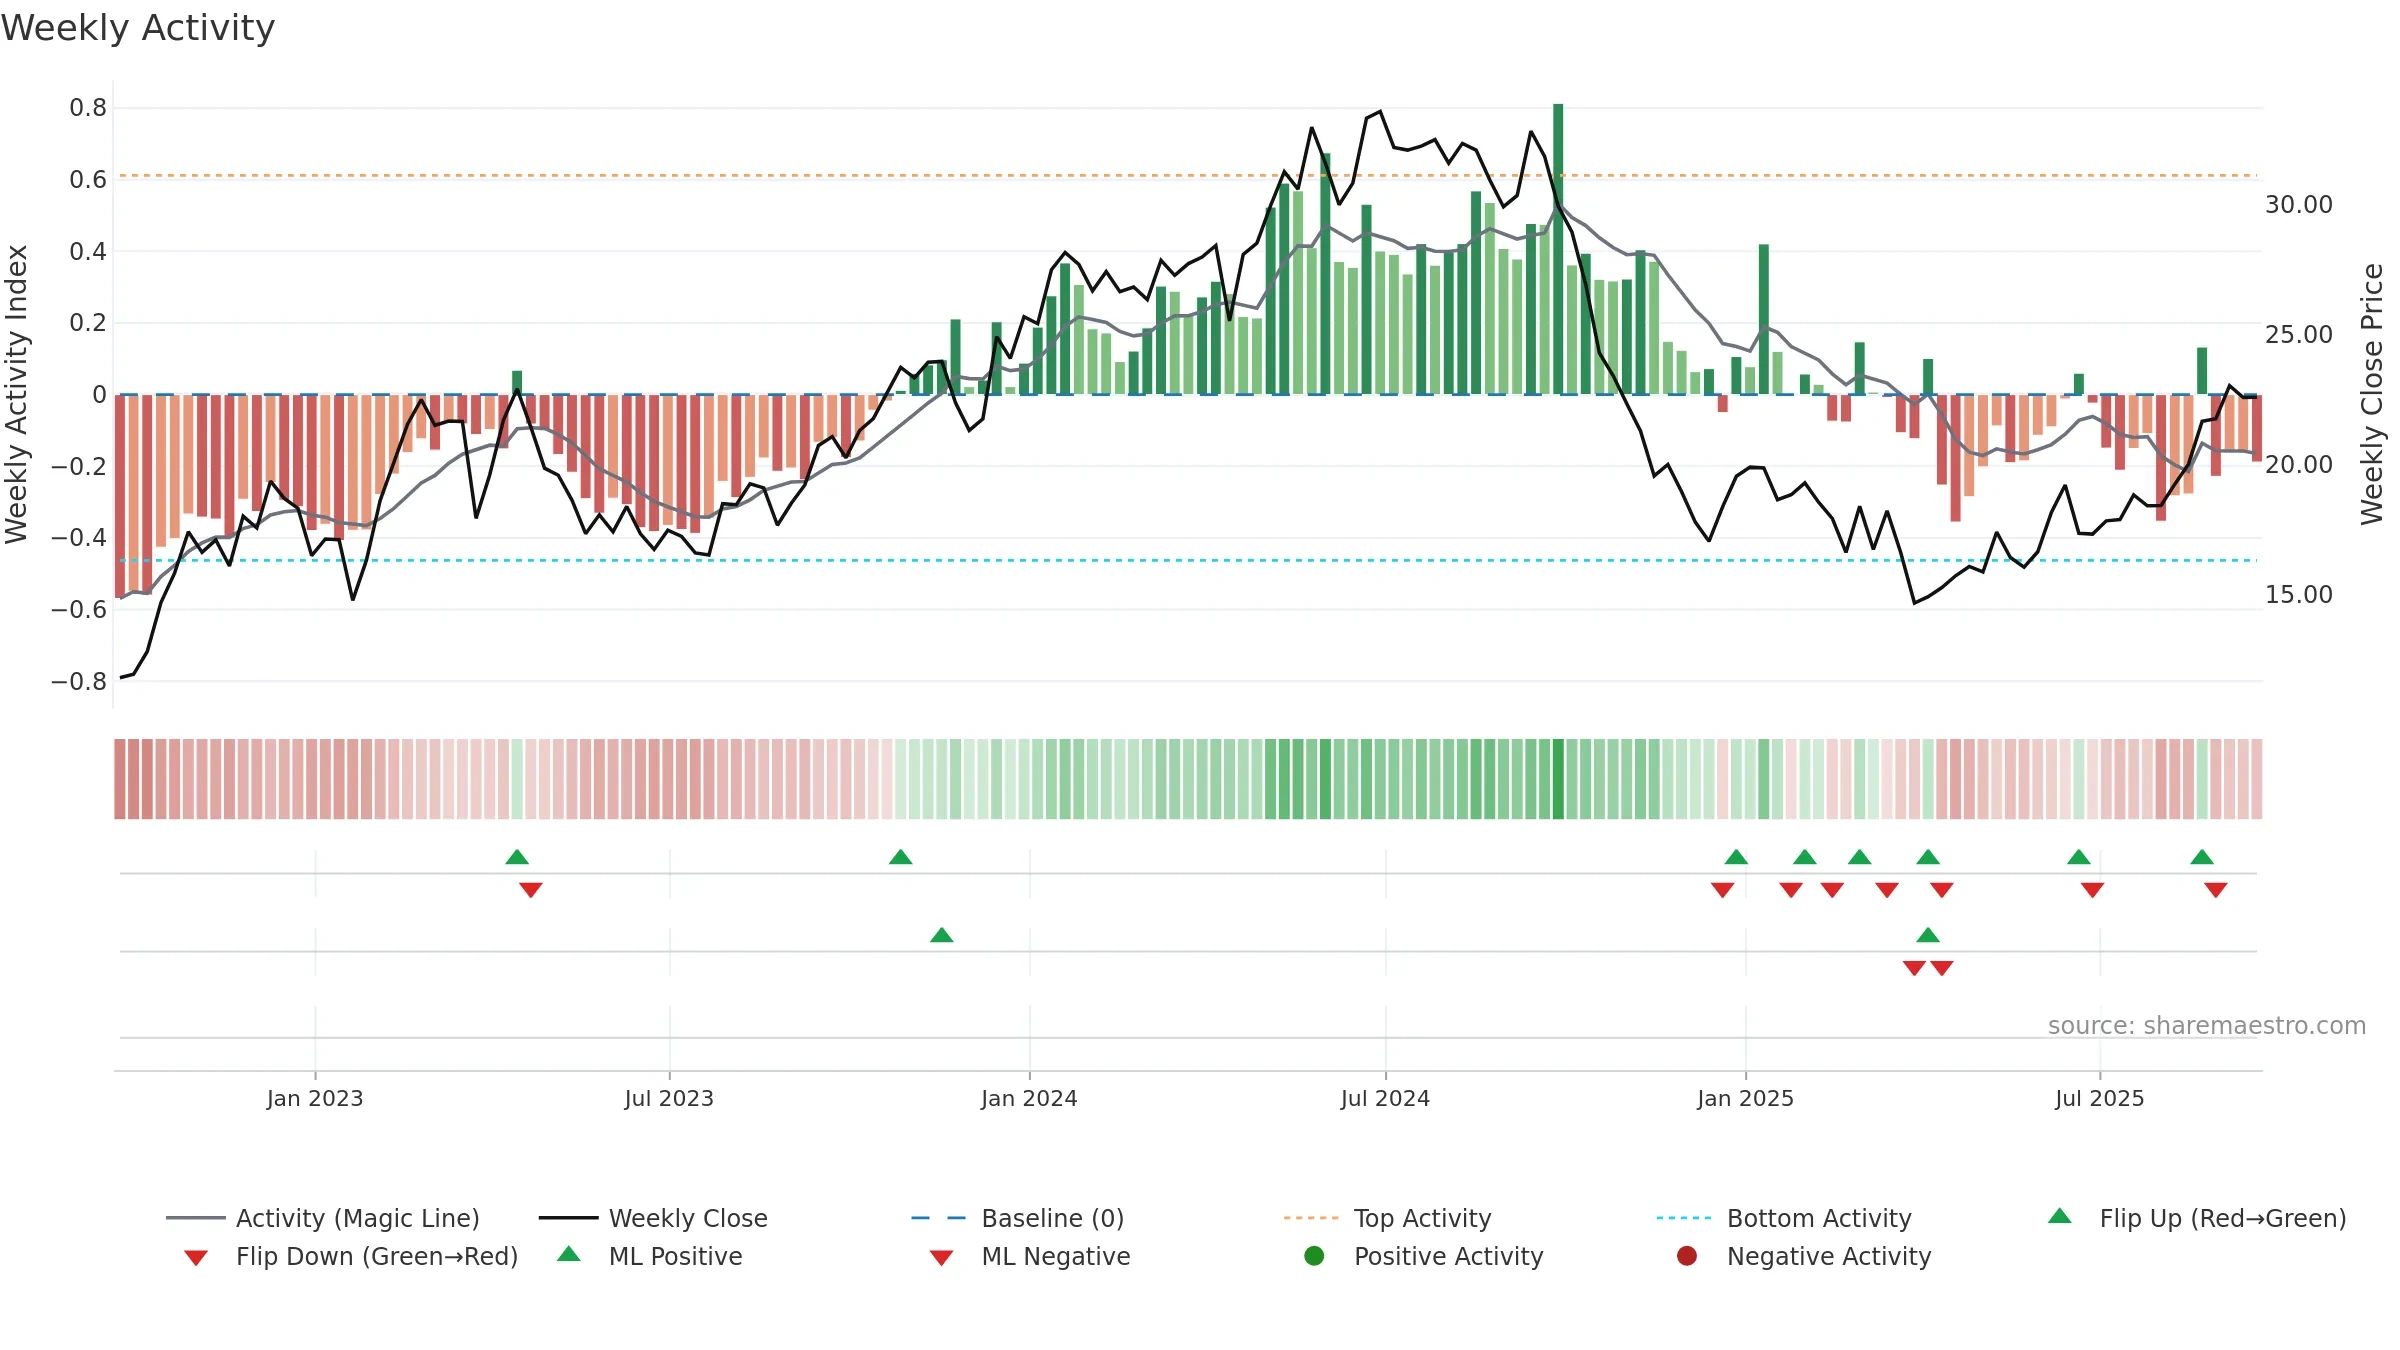Click the Flip Down triangle closest to Jul 2025

pyautogui.click(x=2092, y=890)
